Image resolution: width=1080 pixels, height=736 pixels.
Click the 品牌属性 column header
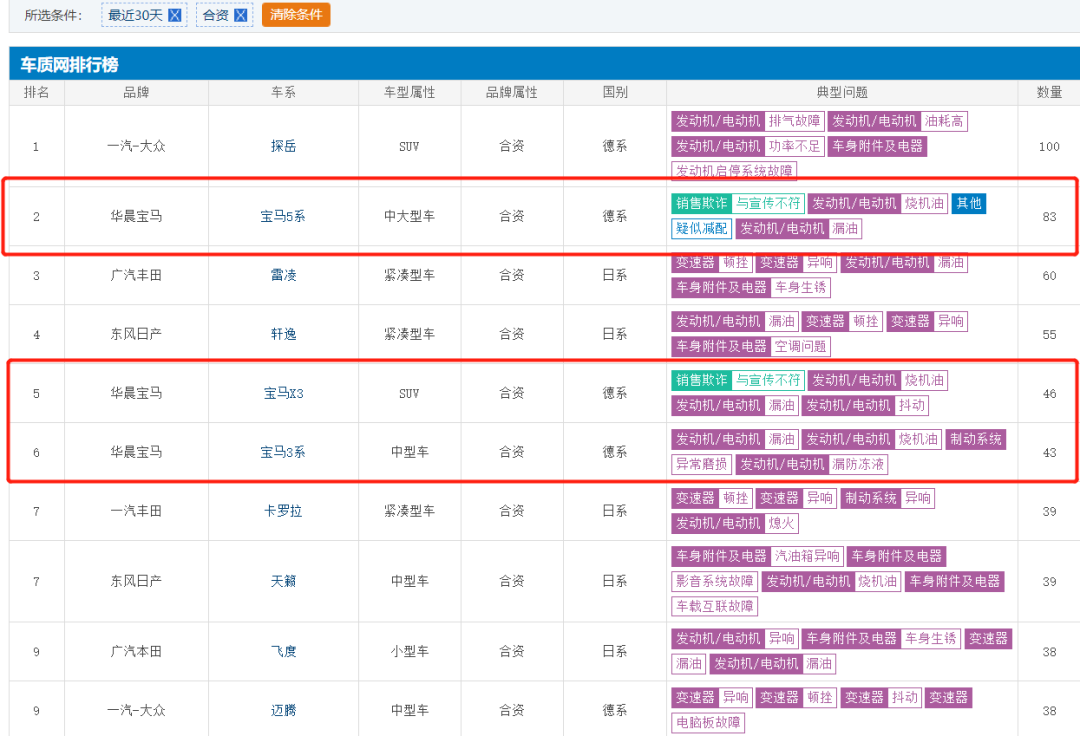coord(512,92)
